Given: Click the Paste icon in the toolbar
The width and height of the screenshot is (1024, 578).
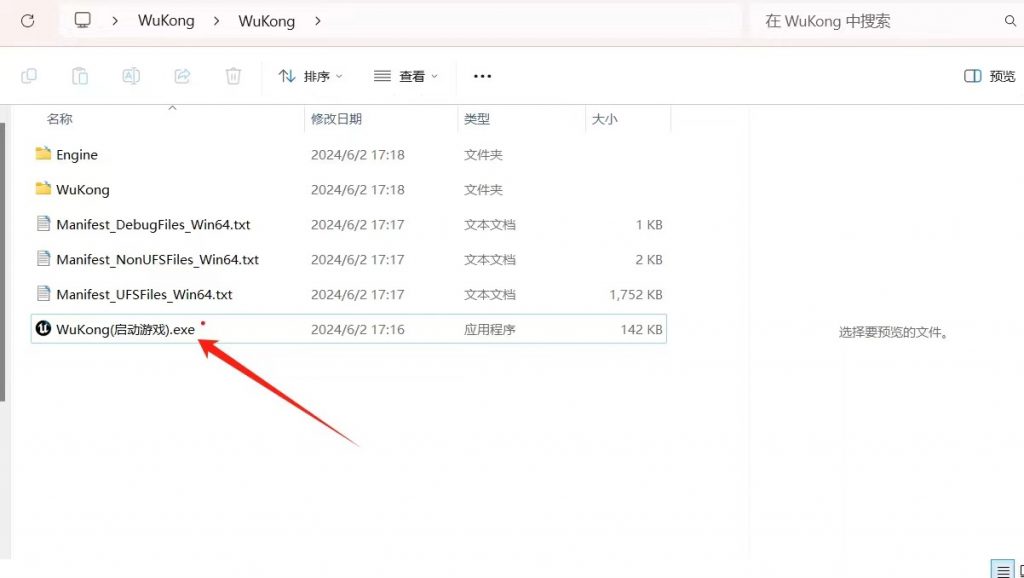Looking at the screenshot, I should (x=80, y=75).
